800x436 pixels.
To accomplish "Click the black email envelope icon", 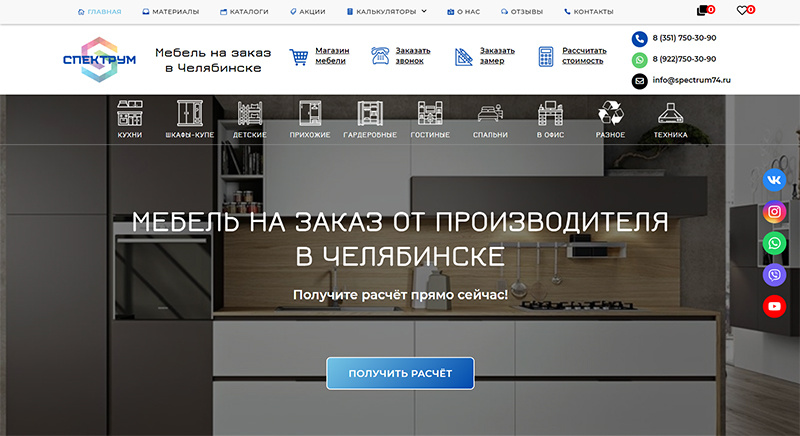I will click(x=639, y=81).
